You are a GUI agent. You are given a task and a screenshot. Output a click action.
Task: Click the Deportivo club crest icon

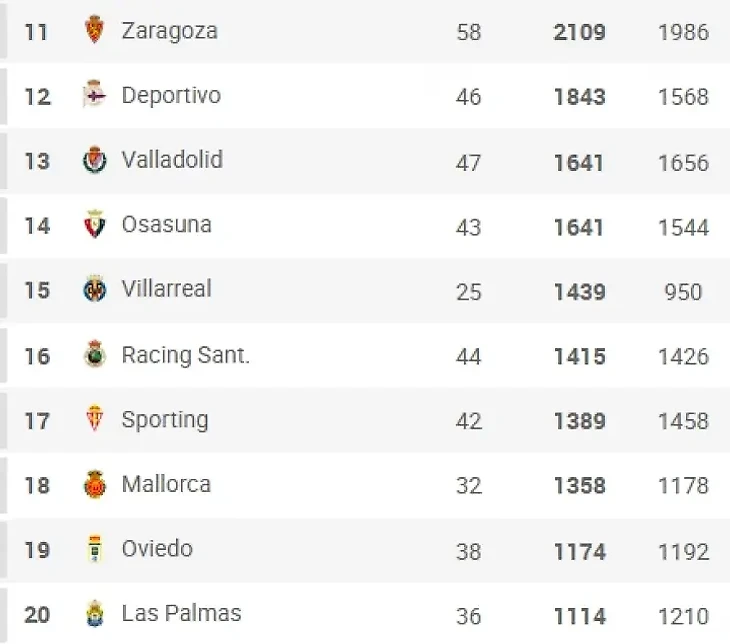point(95,94)
